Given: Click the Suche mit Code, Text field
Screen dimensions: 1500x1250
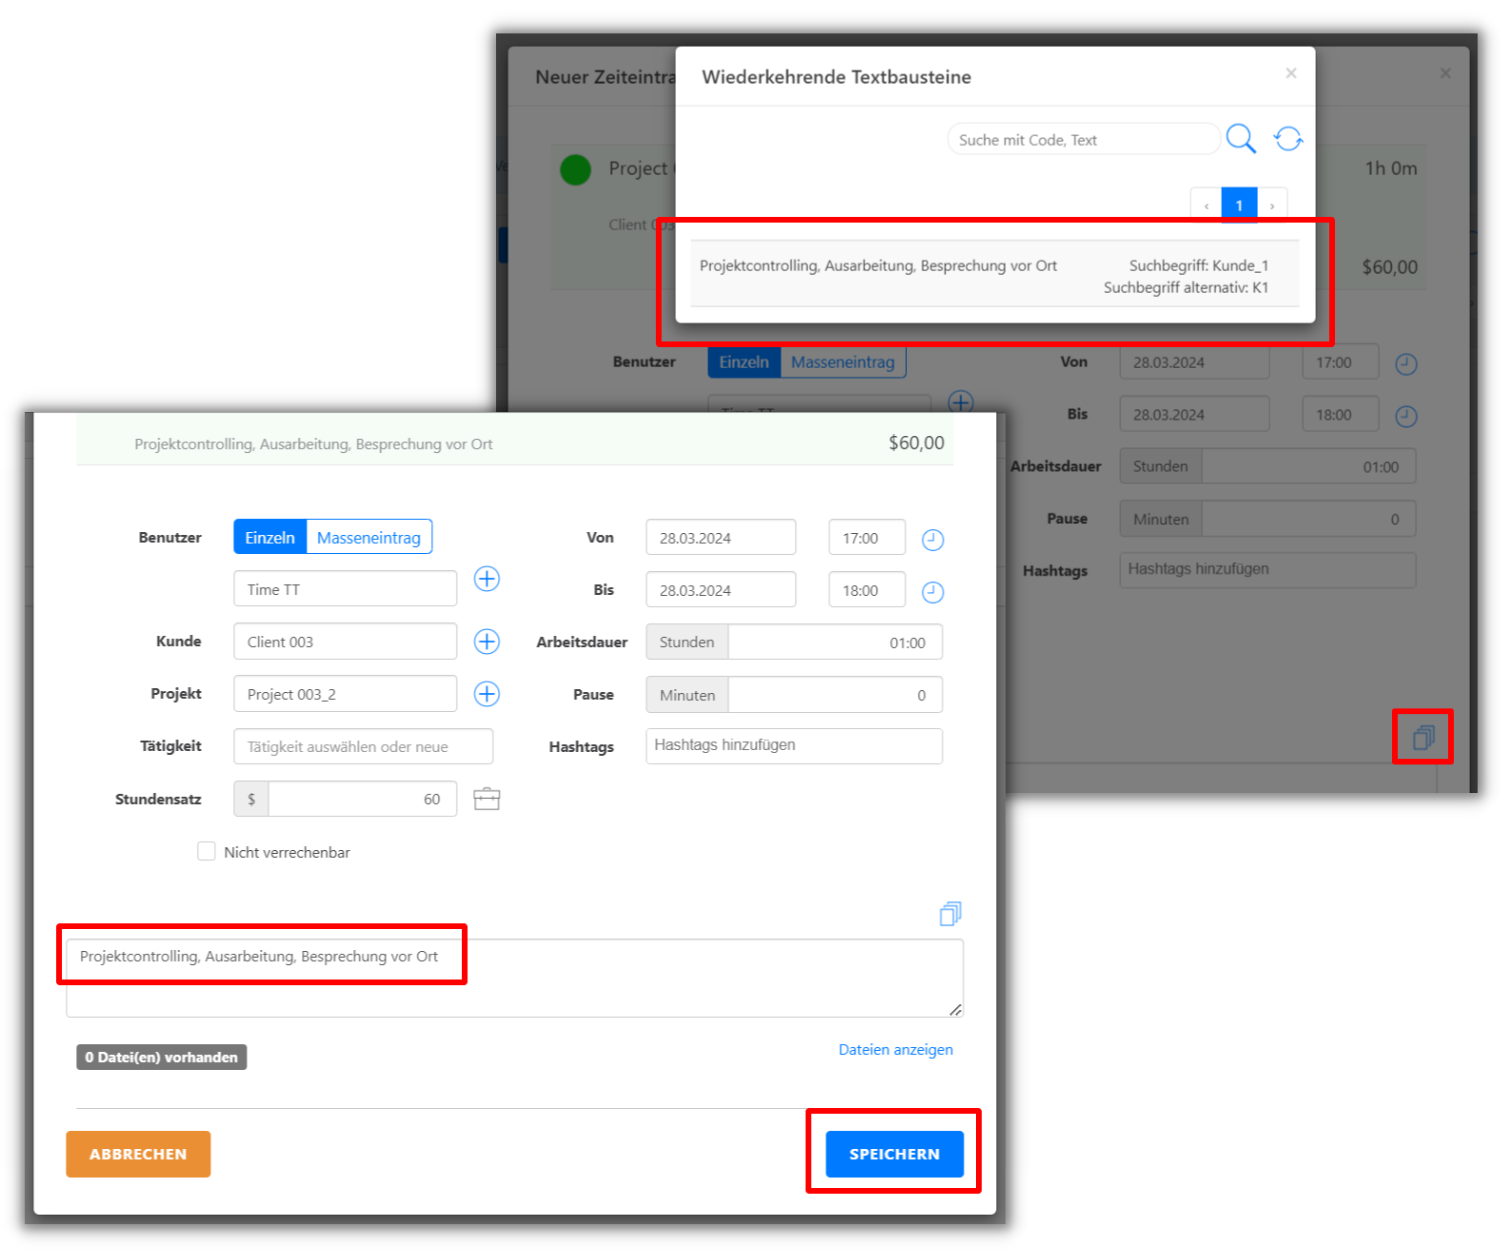Looking at the screenshot, I should click(1082, 140).
